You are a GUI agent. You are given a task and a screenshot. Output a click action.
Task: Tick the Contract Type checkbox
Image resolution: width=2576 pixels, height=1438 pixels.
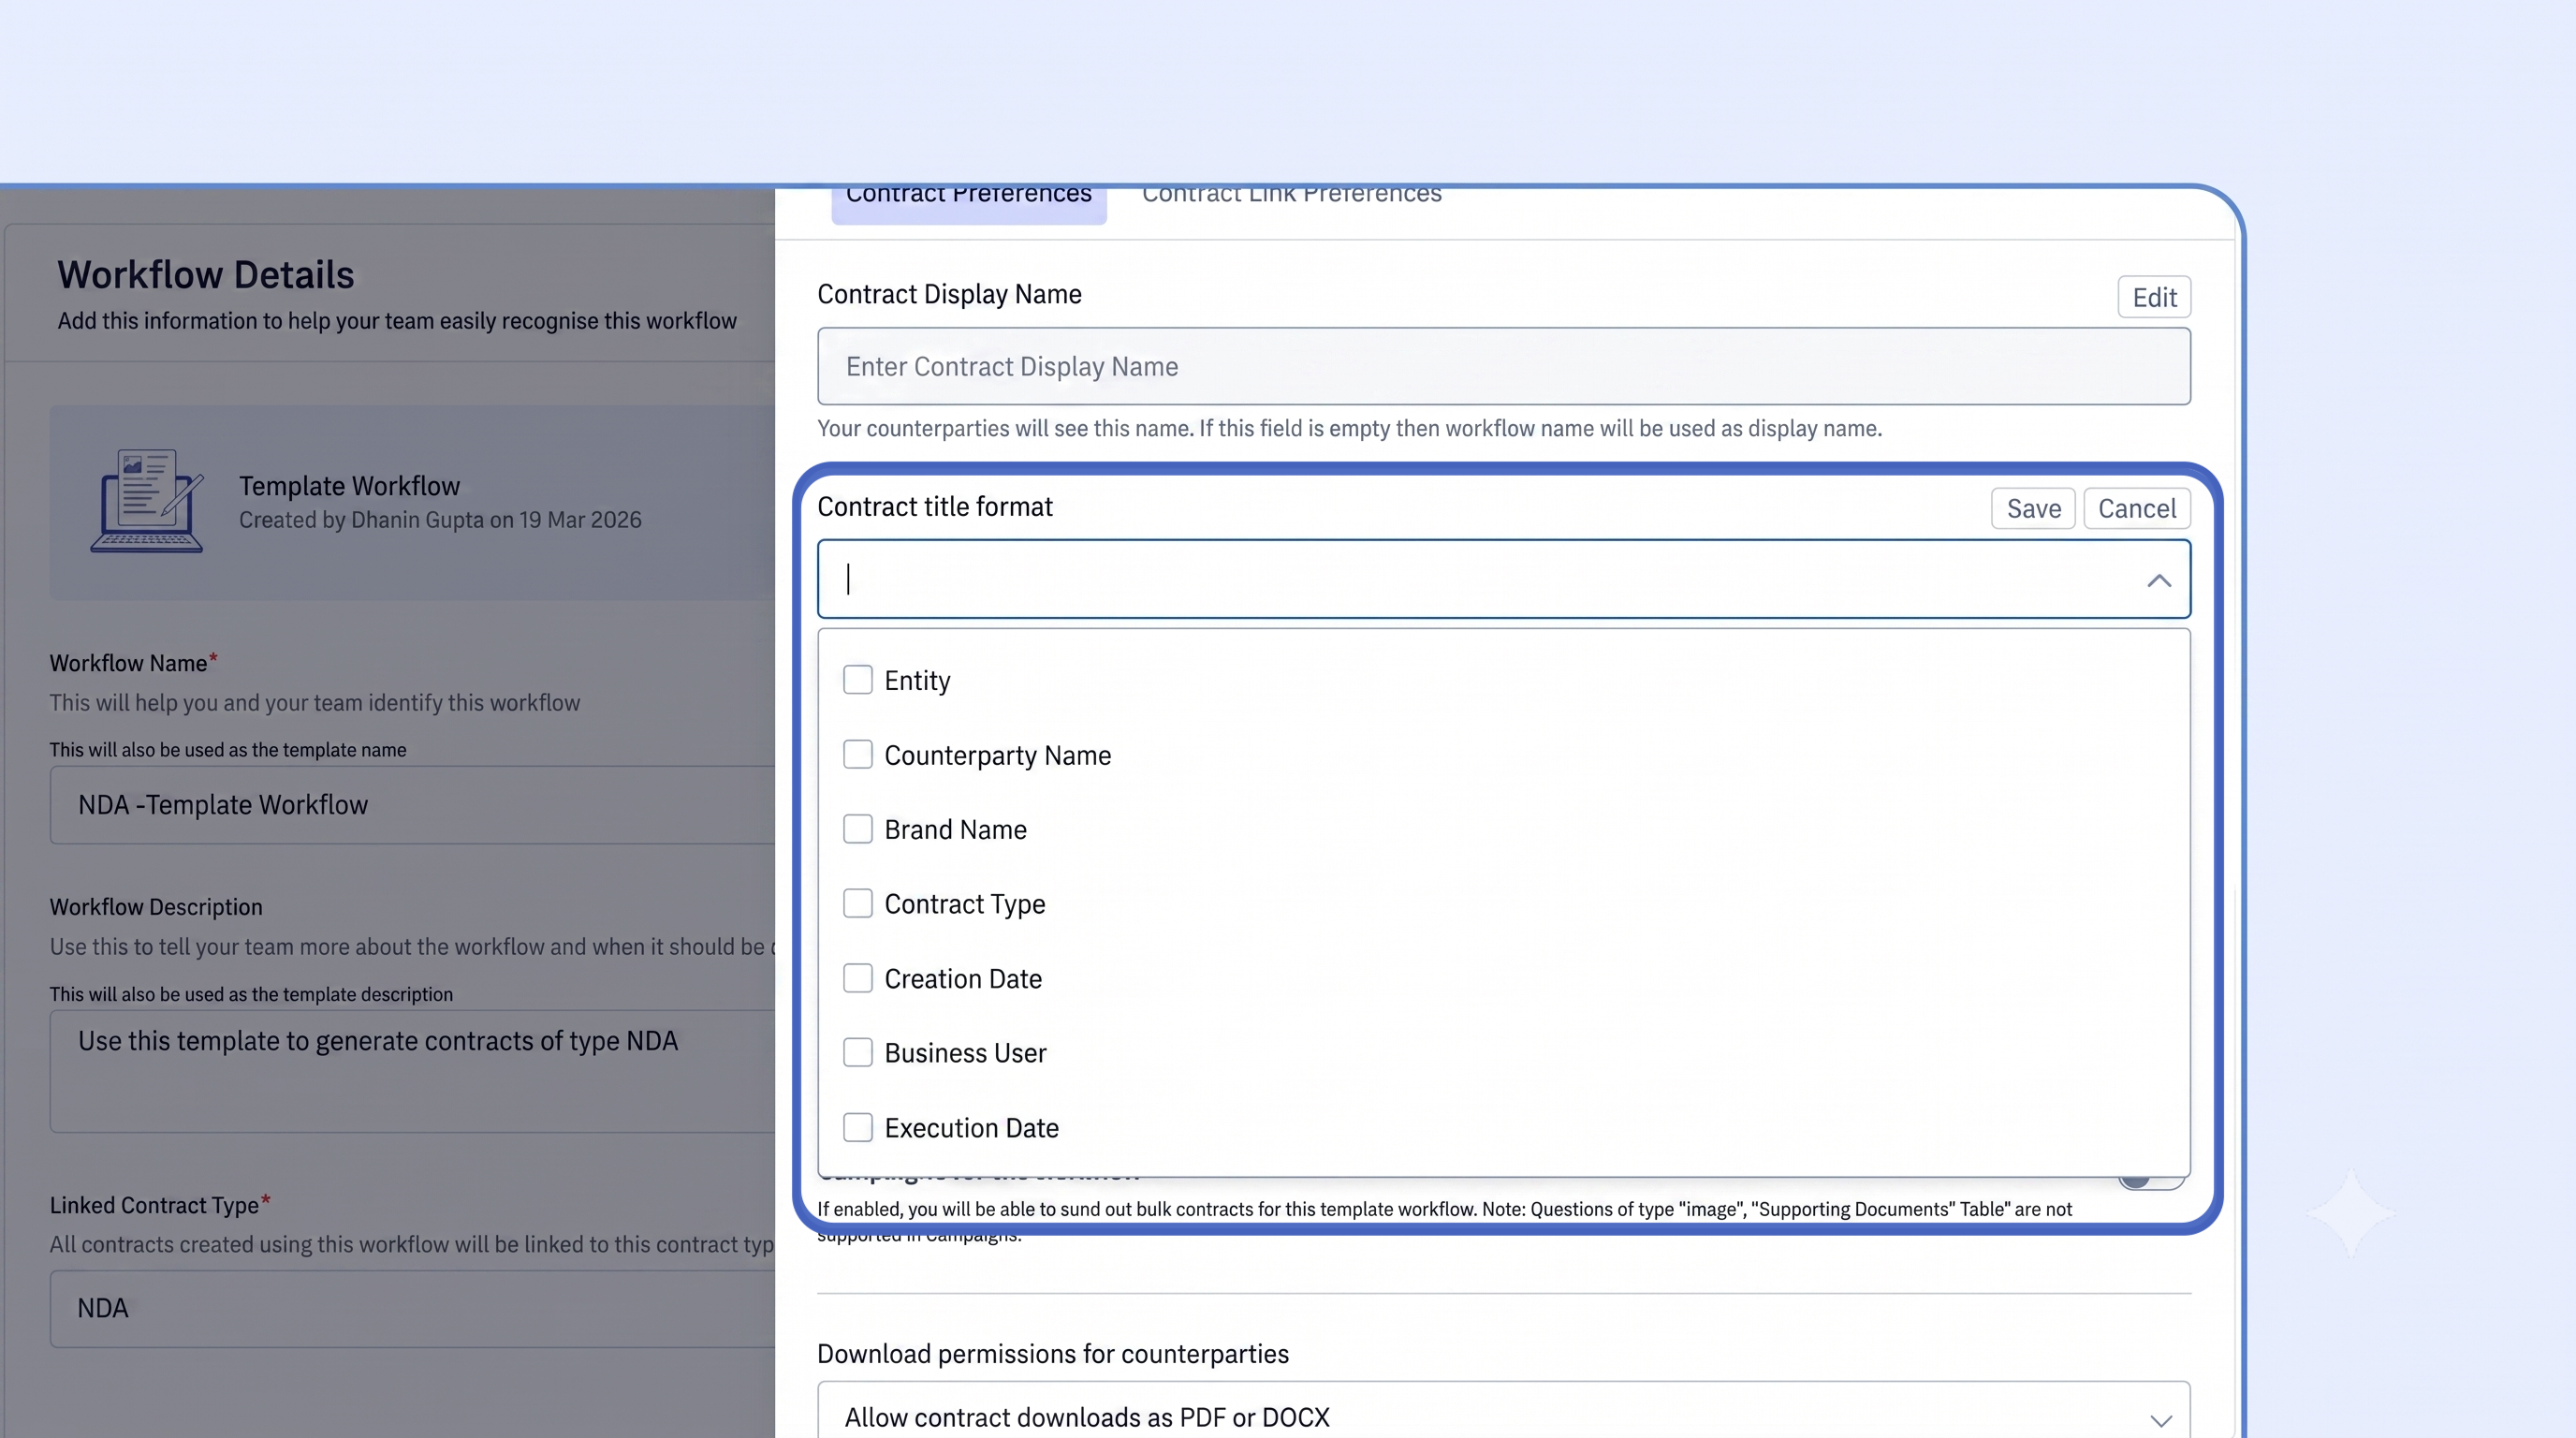[857, 904]
